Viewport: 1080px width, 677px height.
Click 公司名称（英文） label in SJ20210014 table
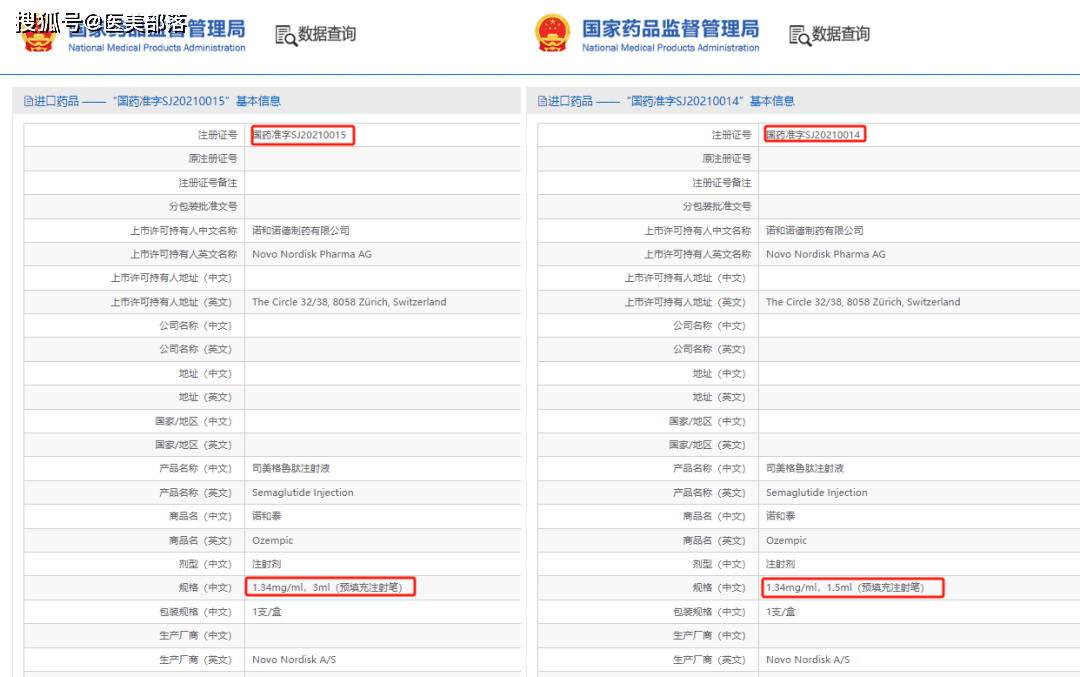point(712,349)
